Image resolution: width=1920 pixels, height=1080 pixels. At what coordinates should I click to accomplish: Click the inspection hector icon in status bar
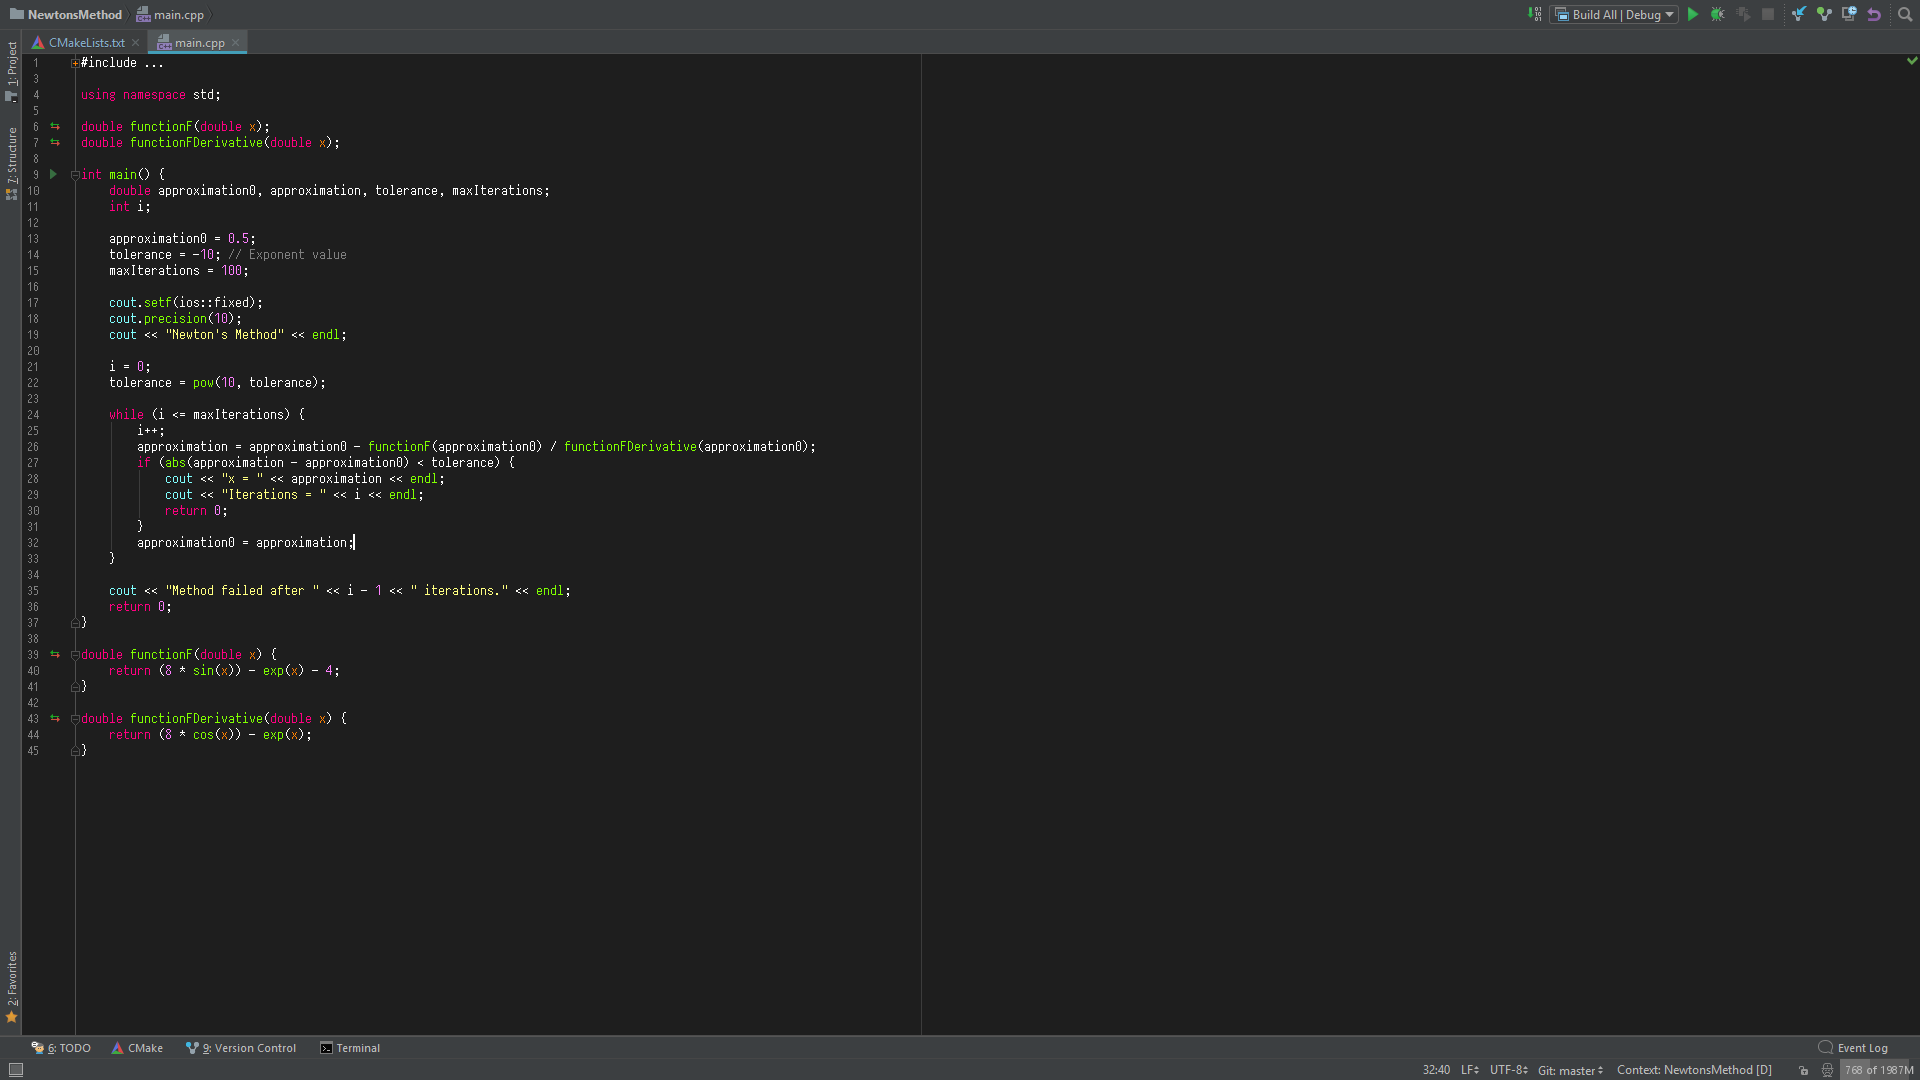point(1827,1070)
